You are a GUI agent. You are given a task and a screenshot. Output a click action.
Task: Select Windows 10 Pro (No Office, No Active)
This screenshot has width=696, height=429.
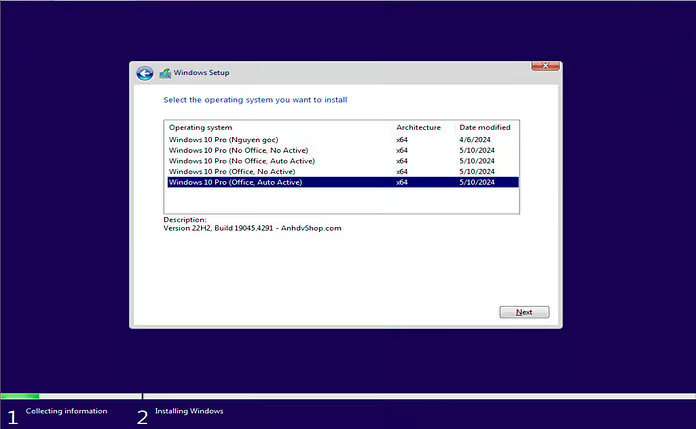pos(343,150)
